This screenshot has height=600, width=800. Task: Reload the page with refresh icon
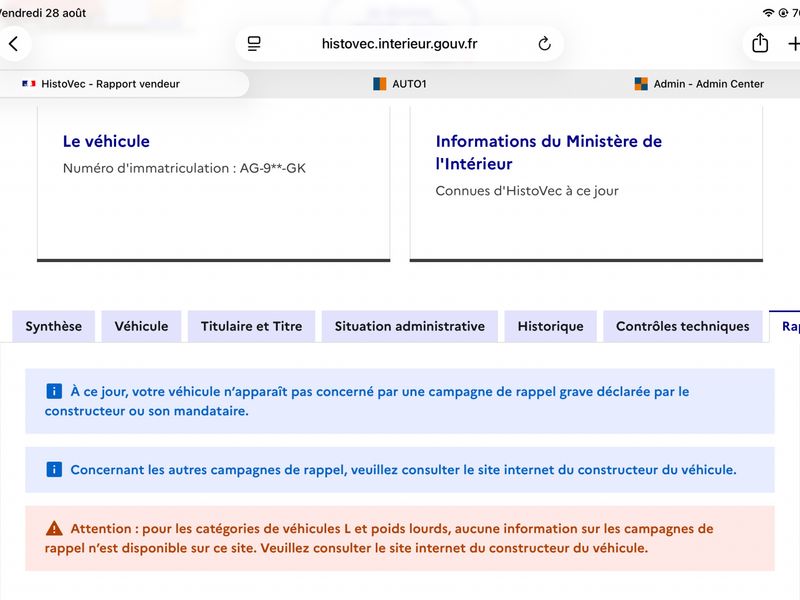(x=544, y=44)
